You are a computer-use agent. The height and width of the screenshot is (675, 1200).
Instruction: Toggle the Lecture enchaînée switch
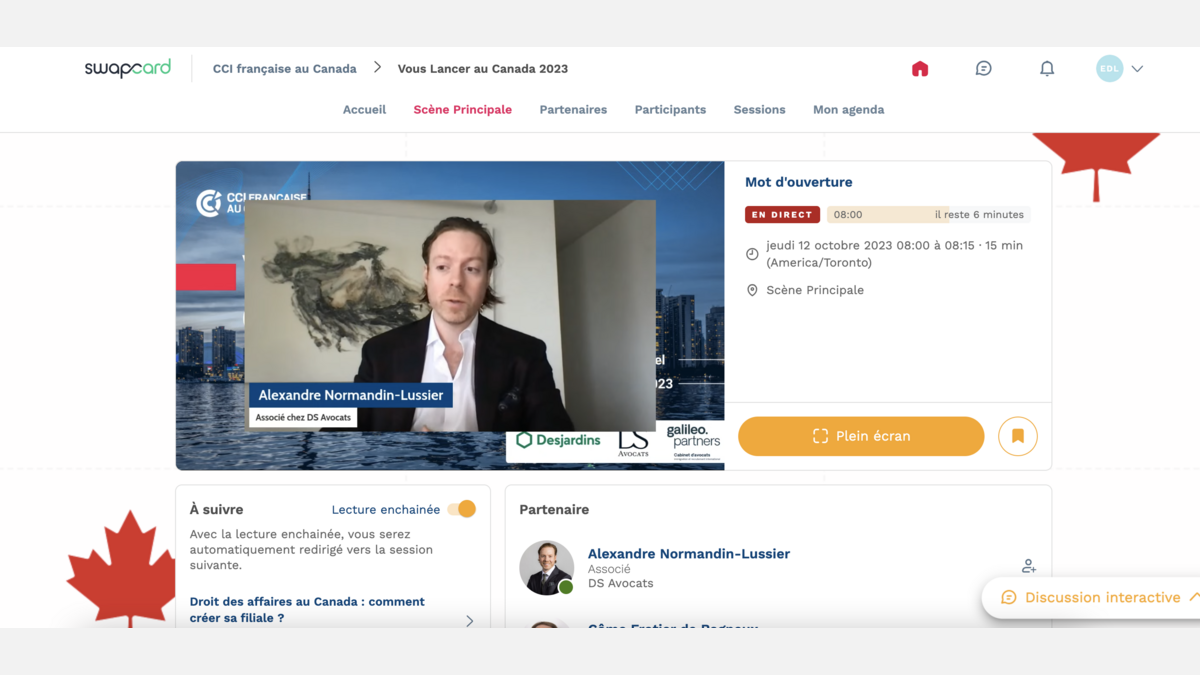(x=462, y=509)
